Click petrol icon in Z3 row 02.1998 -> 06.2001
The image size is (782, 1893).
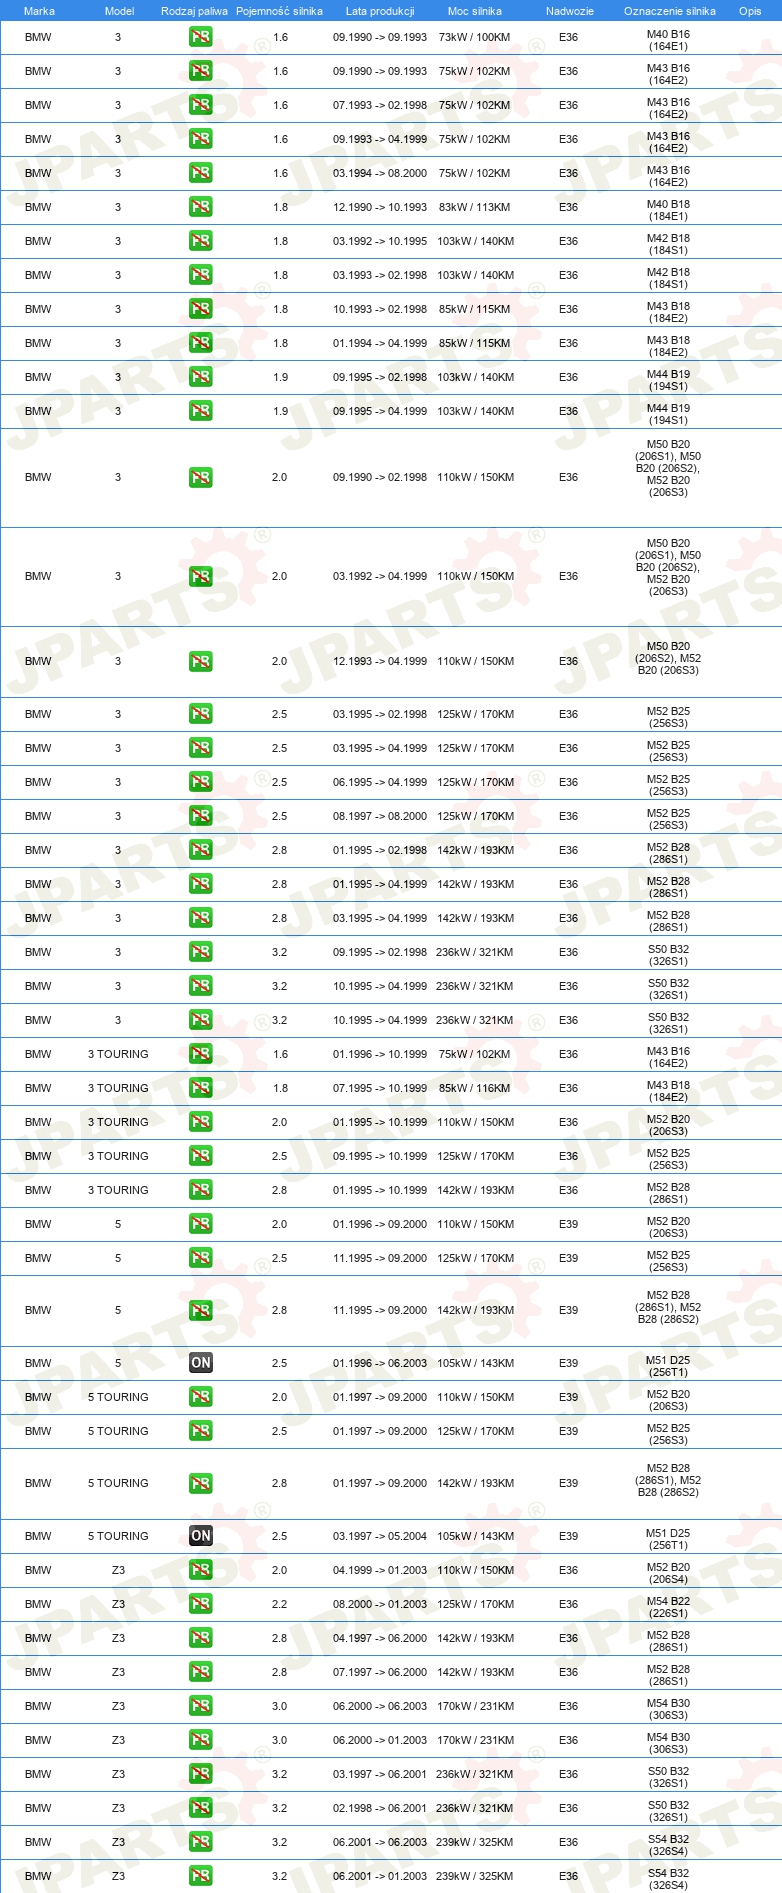click(200, 1809)
